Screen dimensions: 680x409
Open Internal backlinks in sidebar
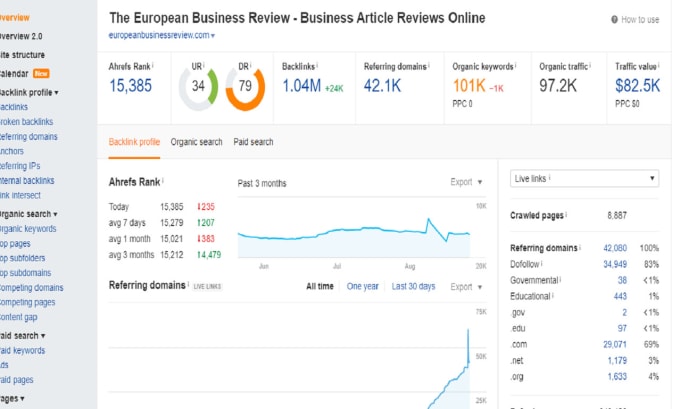[27, 180]
